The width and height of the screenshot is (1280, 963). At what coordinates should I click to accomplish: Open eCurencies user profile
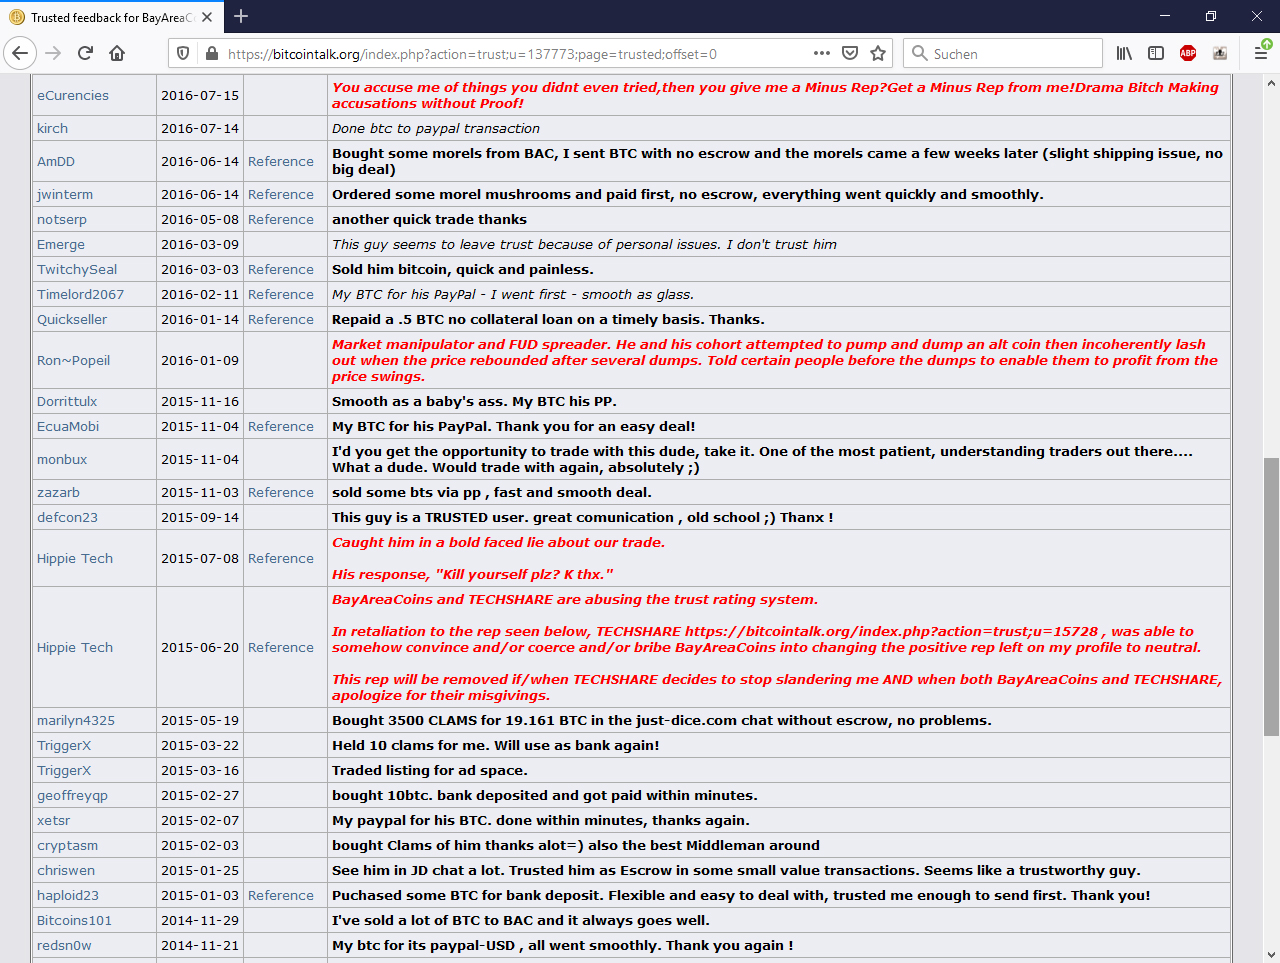coord(73,95)
